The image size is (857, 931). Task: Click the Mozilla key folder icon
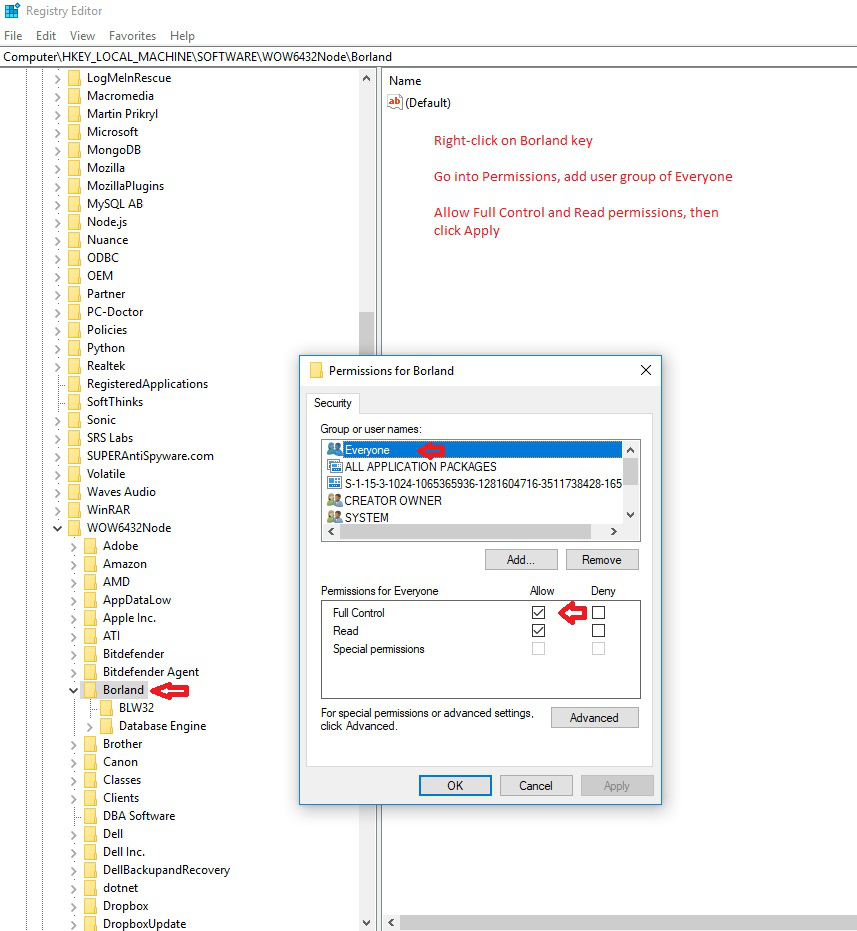74,168
